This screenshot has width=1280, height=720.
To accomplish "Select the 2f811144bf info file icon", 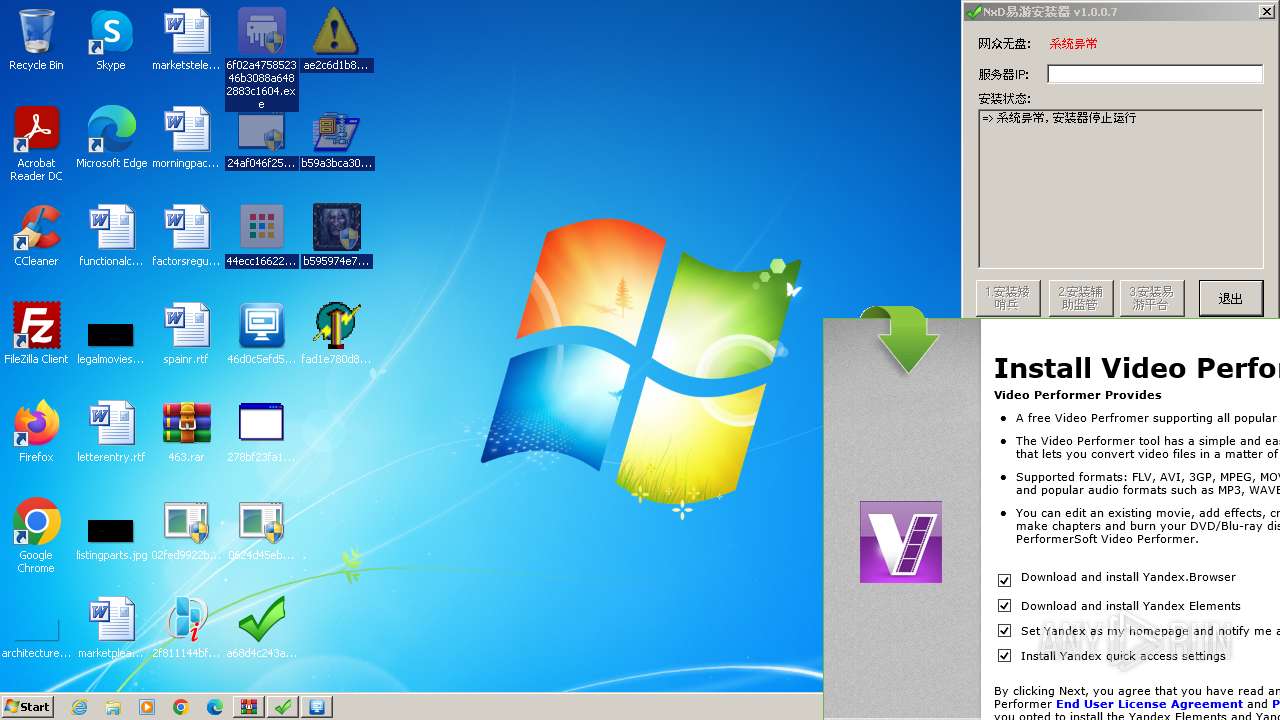I will point(186,628).
